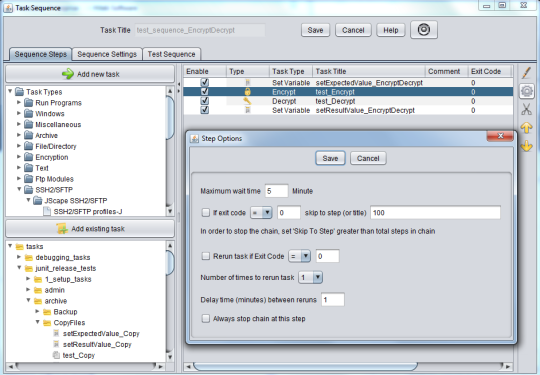The width and height of the screenshot is (540, 375).
Task: Click skip to step field showing 100
Action: (435, 212)
